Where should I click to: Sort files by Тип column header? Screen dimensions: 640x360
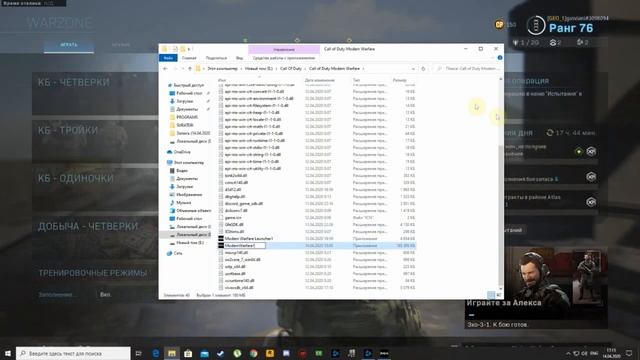(356, 80)
